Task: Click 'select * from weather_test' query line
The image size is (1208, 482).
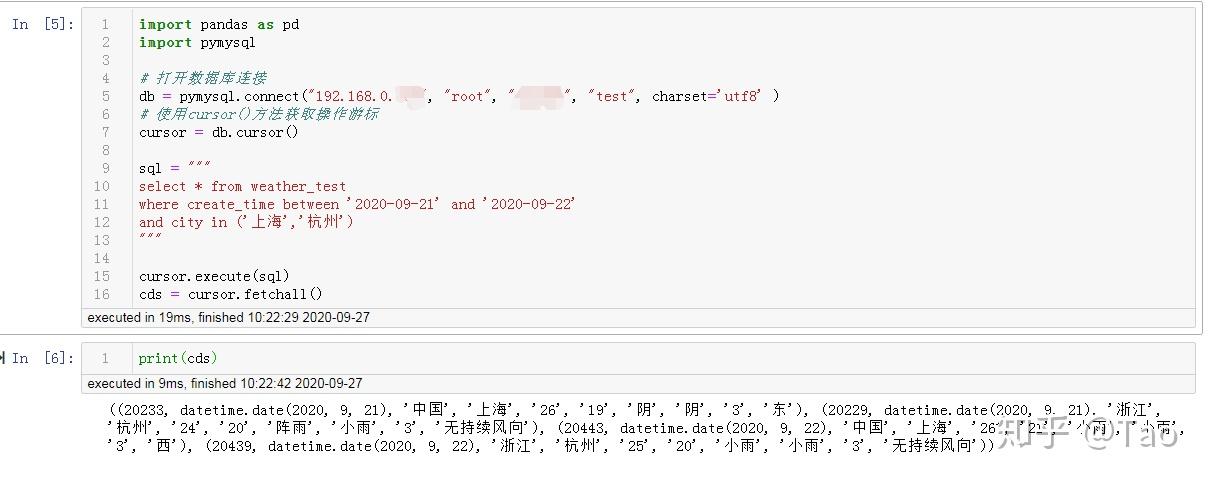Action: (x=243, y=186)
